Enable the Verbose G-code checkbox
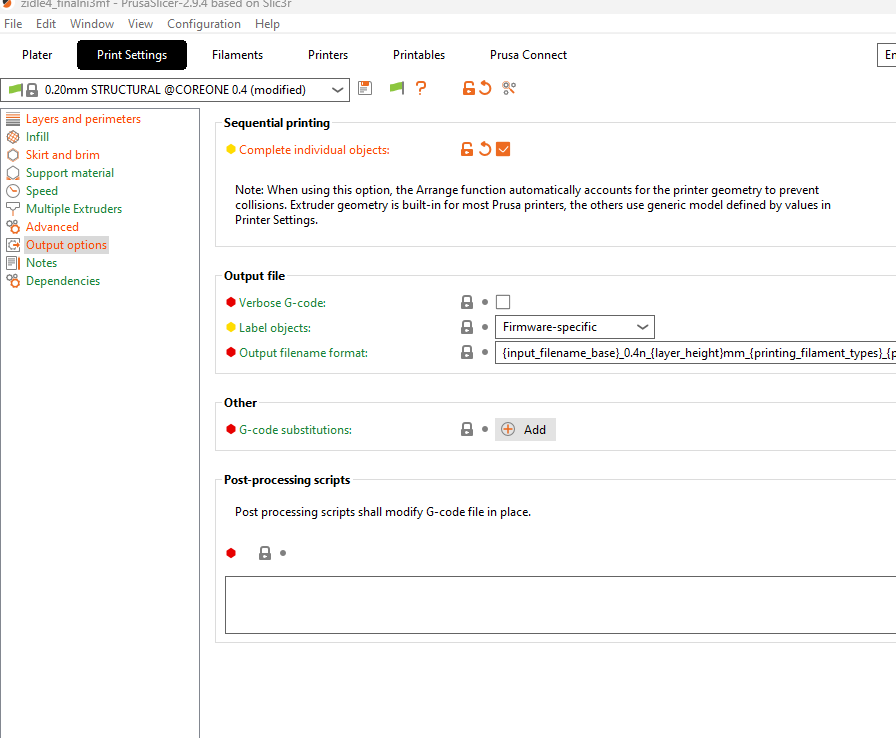 pyautogui.click(x=503, y=302)
